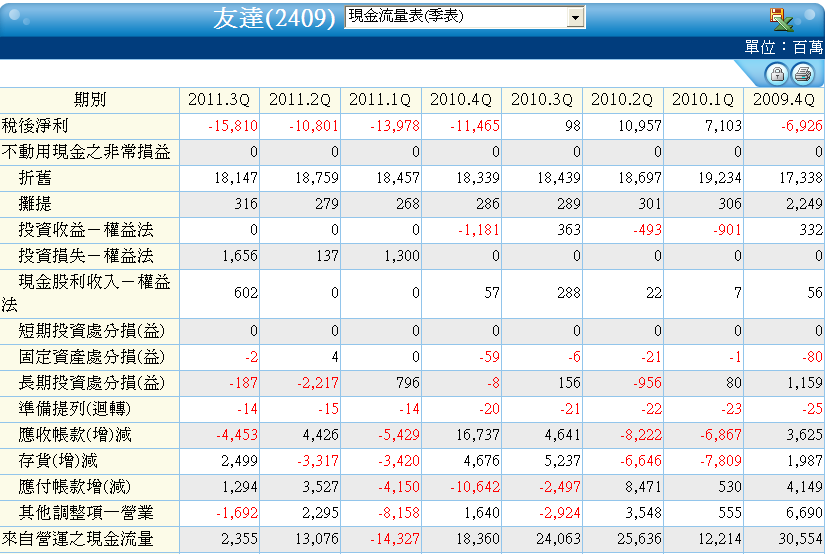Click the 25,636 operating cash flow value
Screen dimensions: 827x554
coord(639,539)
